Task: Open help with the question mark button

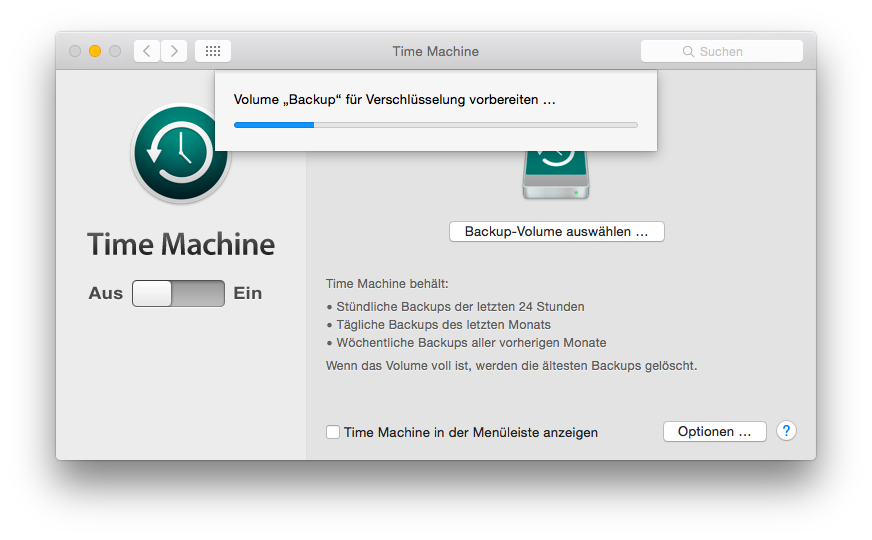Action: 786,431
